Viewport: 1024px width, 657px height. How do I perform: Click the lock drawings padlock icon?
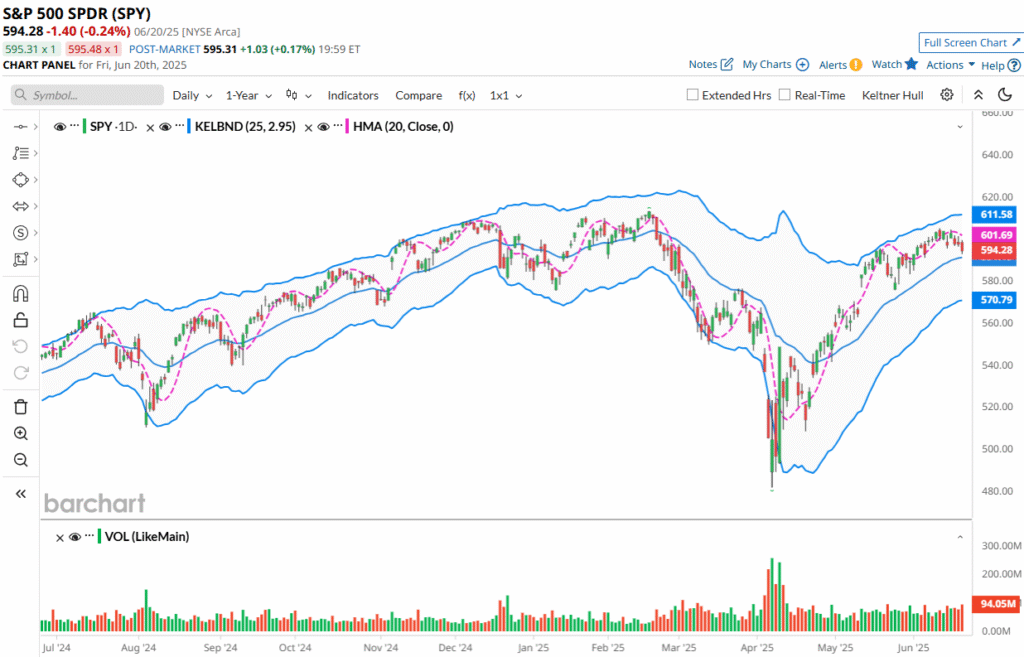[20, 320]
